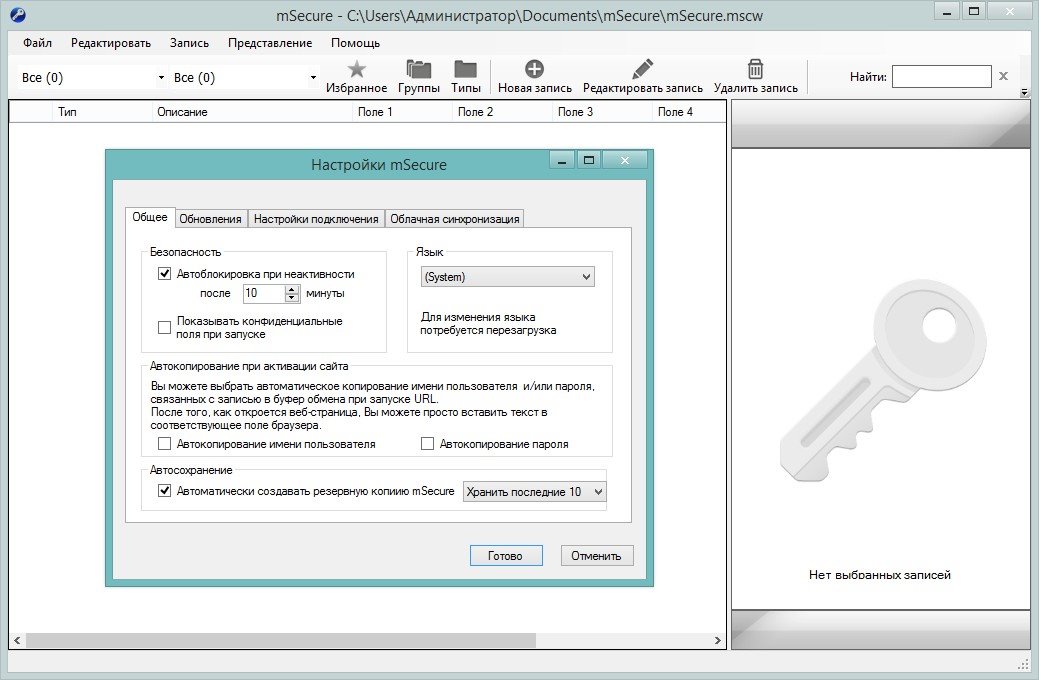Click the auto-lock minutes number field

(x=264, y=293)
